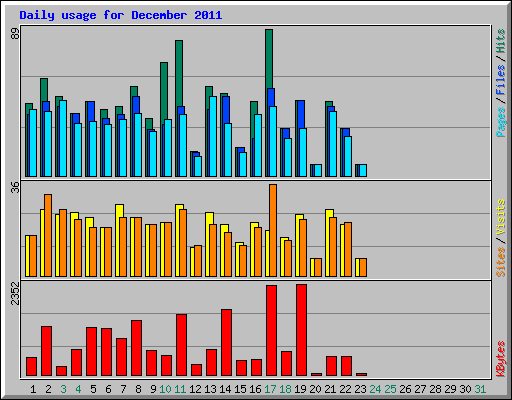The height and width of the screenshot is (400, 512).
Task: Select green day label "10"
Action: coord(165,389)
